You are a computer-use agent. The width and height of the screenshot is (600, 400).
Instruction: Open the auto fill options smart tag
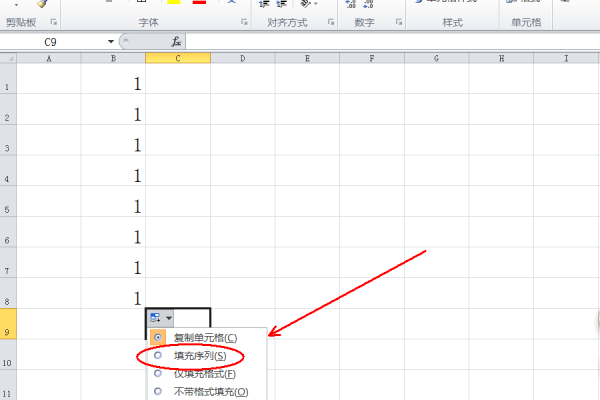pyautogui.click(x=160, y=318)
